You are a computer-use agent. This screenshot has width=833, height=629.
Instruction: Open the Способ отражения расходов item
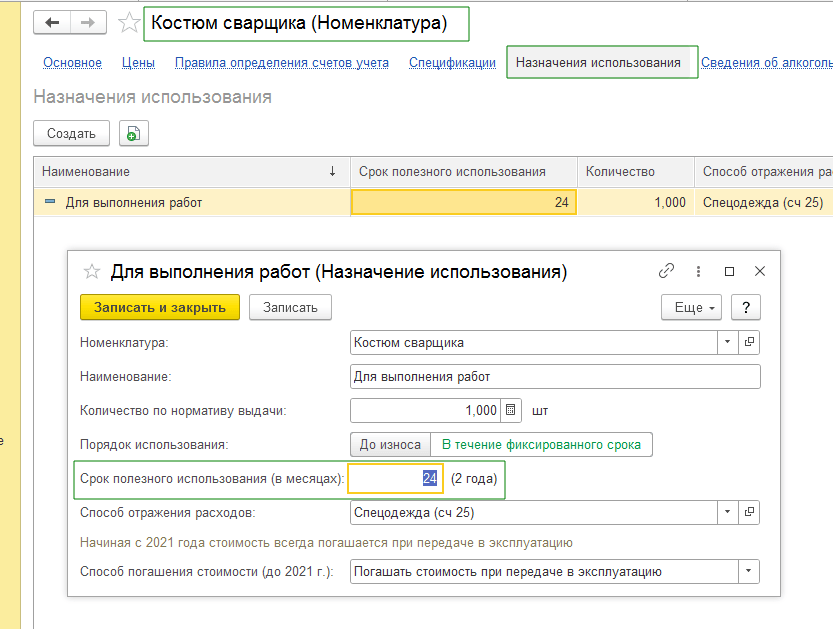point(750,513)
